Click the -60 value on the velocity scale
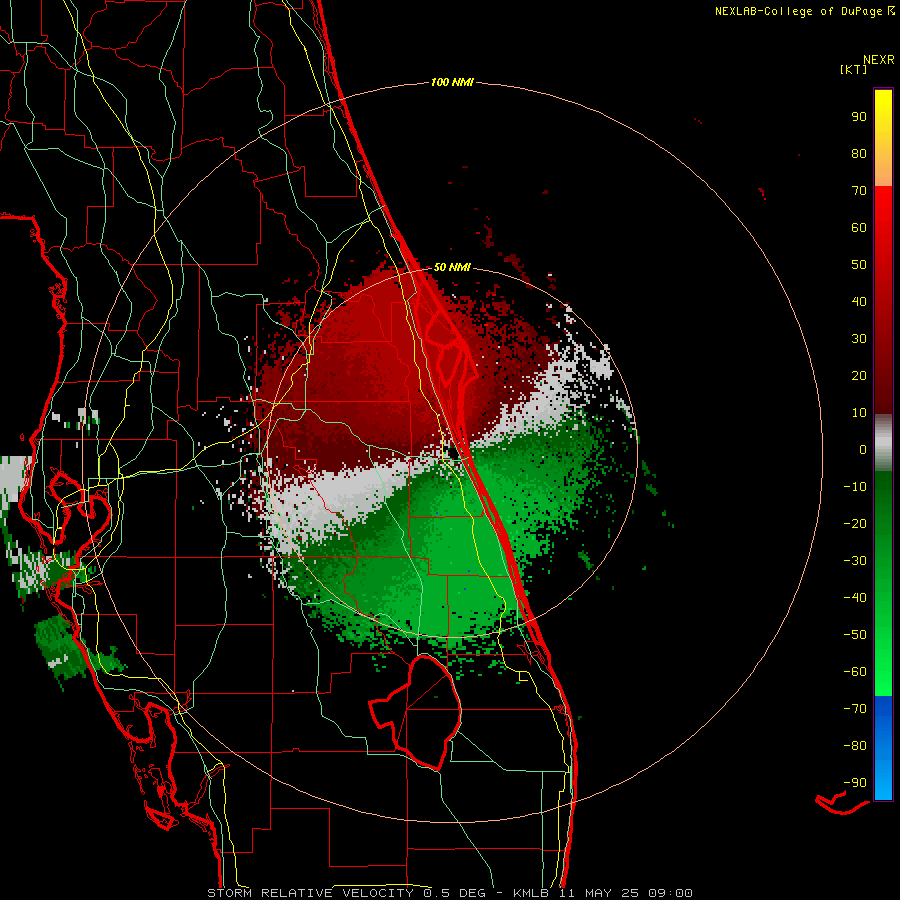The width and height of the screenshot is (900, 900). coord(855,672)
